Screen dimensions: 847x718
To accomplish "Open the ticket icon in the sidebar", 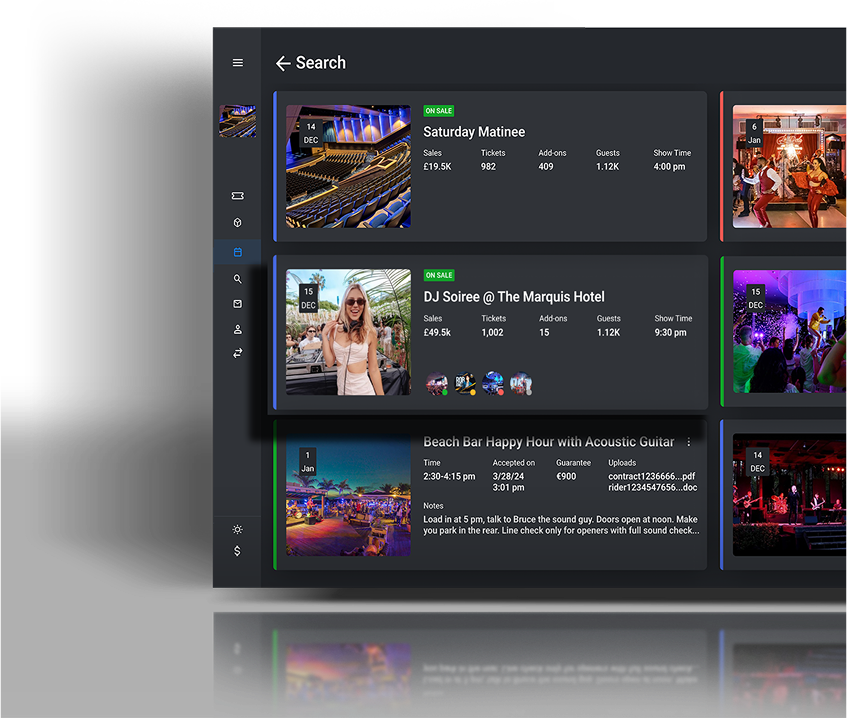I will 237,196.
